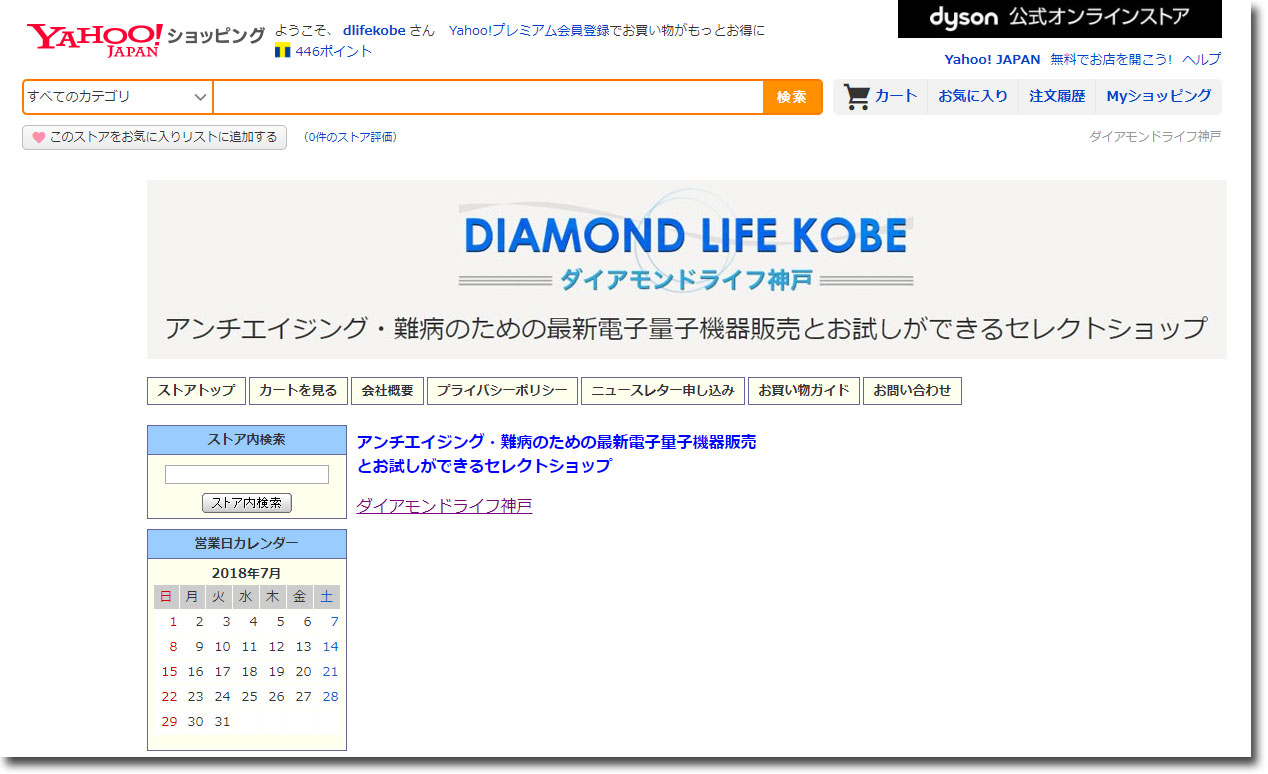Go to ストアトップ
Screen dimensions: 1268x774
[196, 391]
